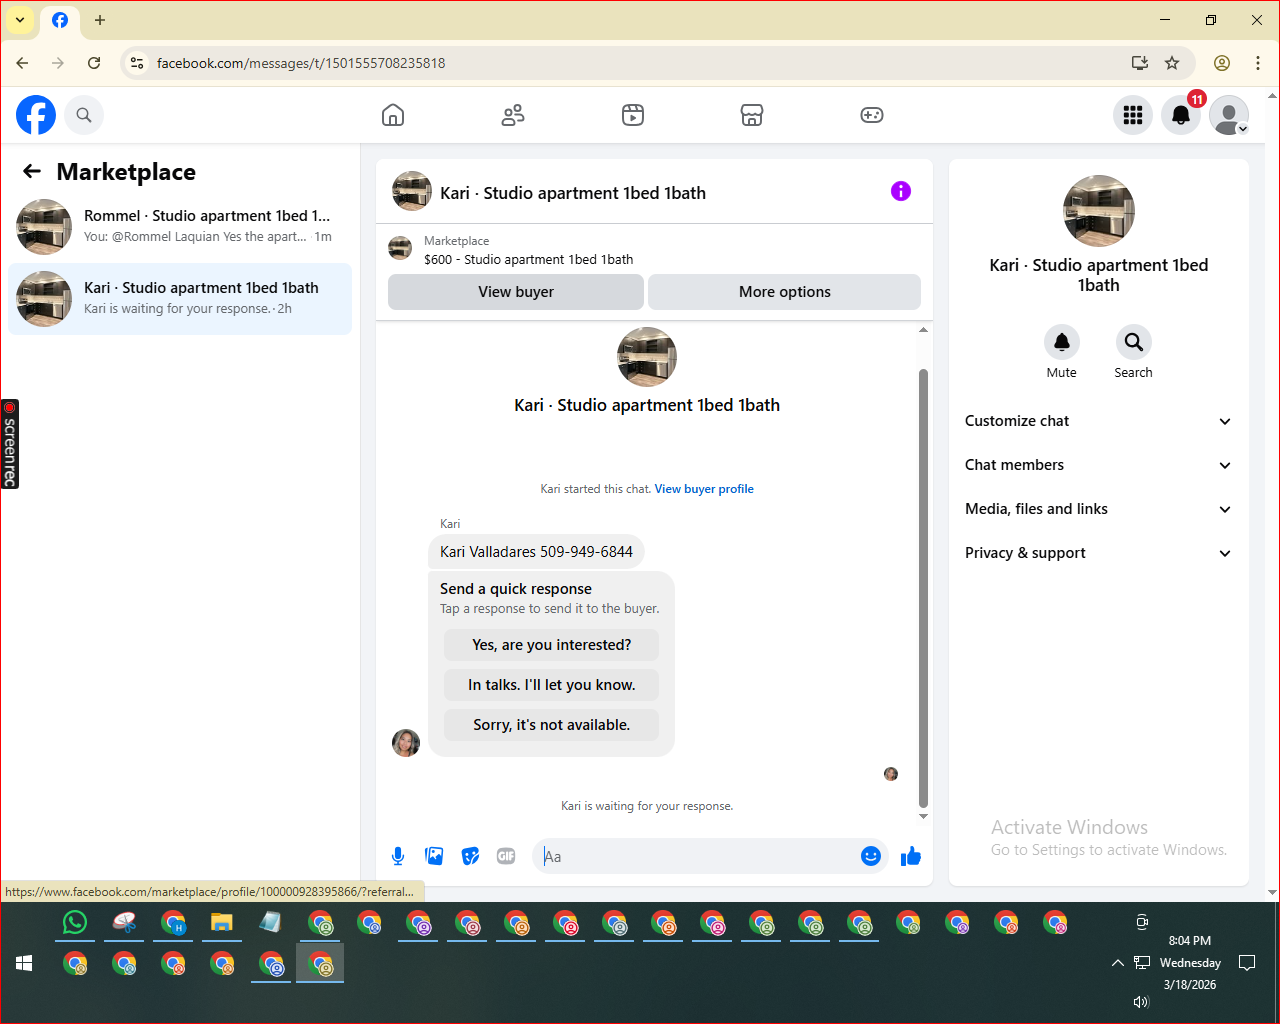This screenshot has height=1024, width=1280.
Task: Switch to the Facebook browser tab
Action: pyautogui.click(x=60, y=20)
